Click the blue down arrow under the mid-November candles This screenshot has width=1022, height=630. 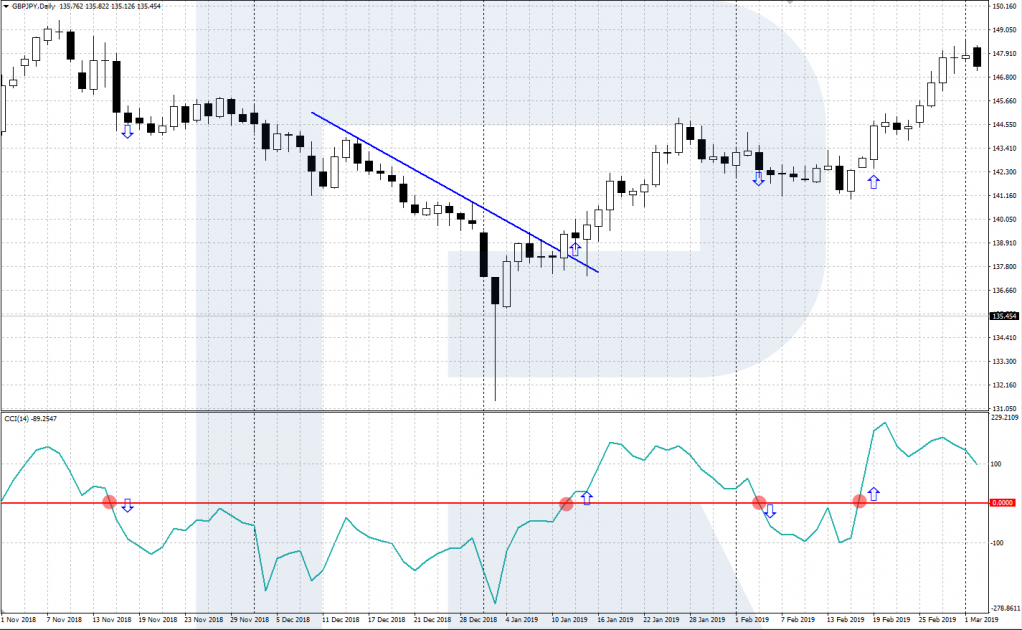[127, 131]
